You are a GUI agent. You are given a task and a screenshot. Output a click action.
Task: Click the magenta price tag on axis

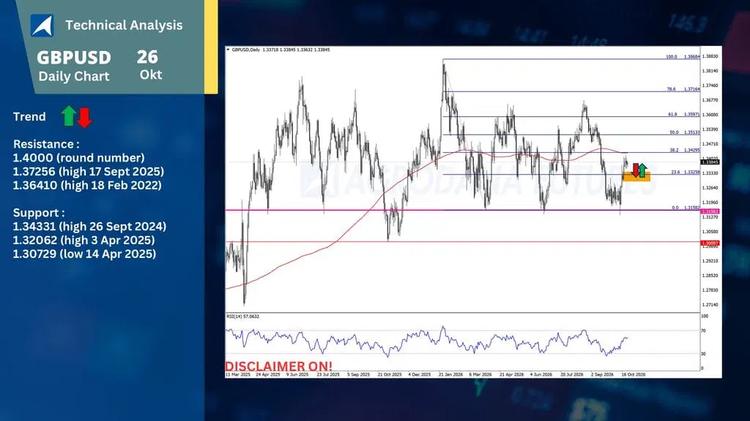point(710,211)
